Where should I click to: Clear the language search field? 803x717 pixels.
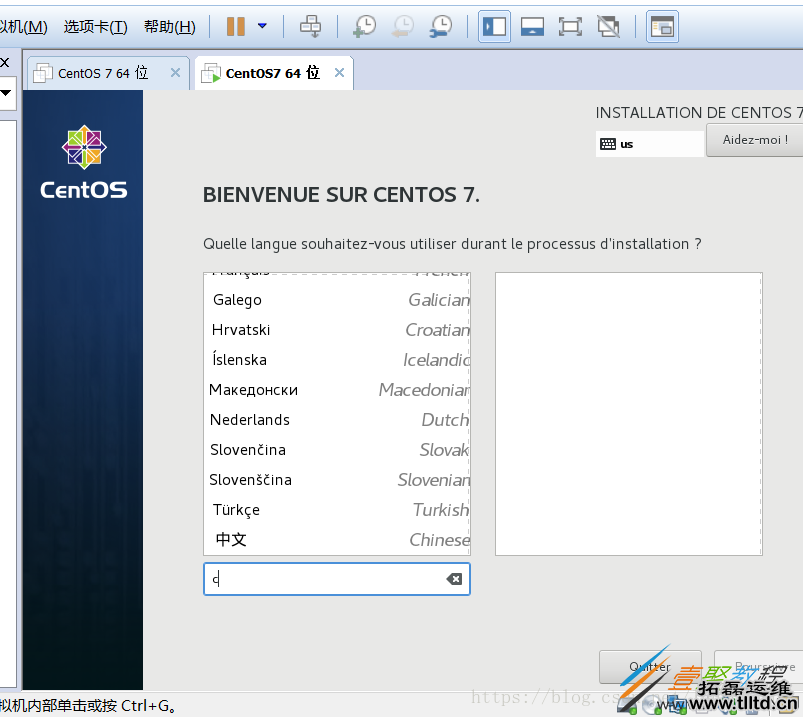454,578
